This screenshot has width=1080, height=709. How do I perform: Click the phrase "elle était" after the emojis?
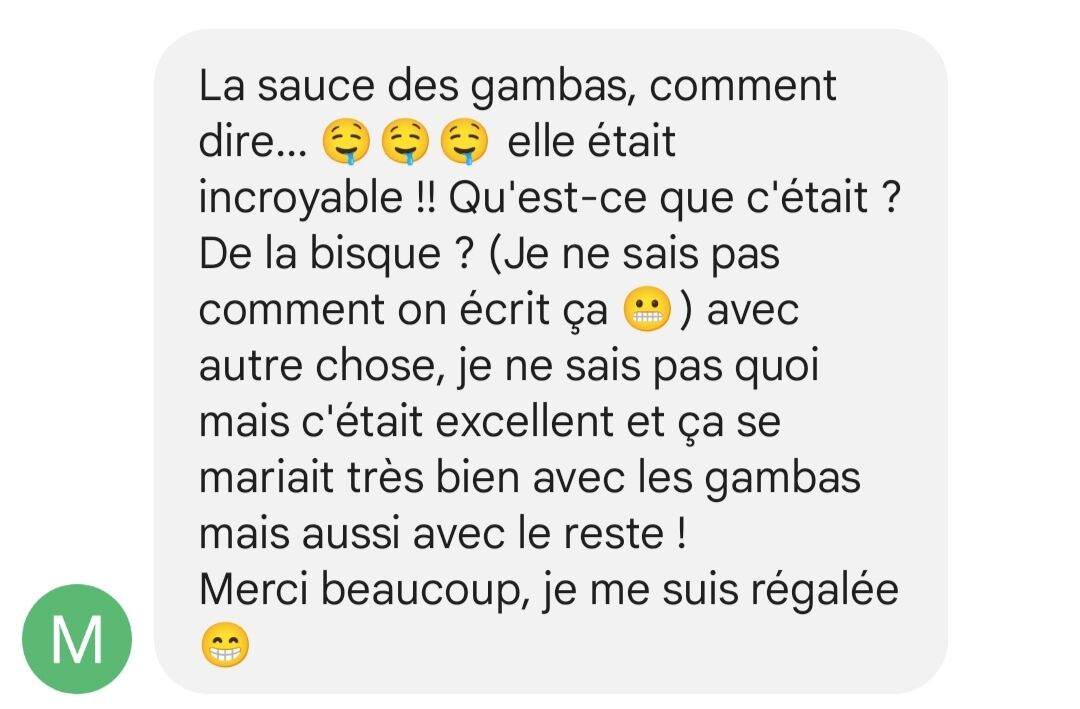[x=591, y=142]
